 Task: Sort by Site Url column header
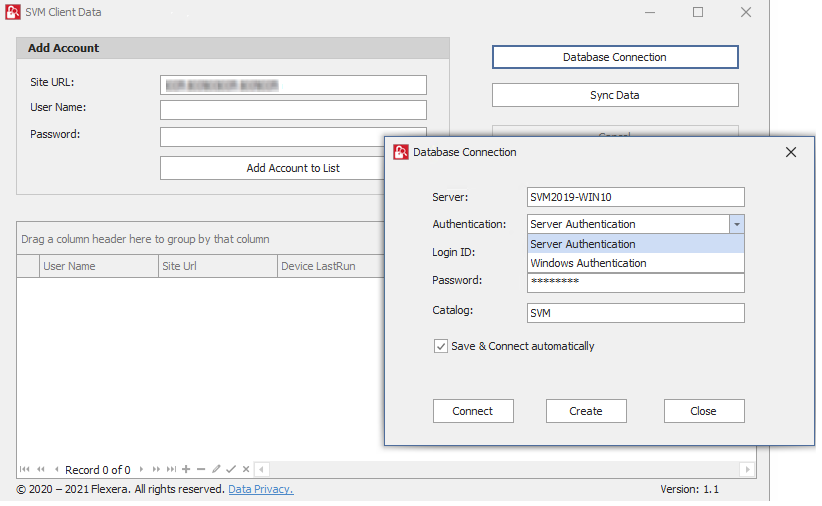click(x=218, y=266)
